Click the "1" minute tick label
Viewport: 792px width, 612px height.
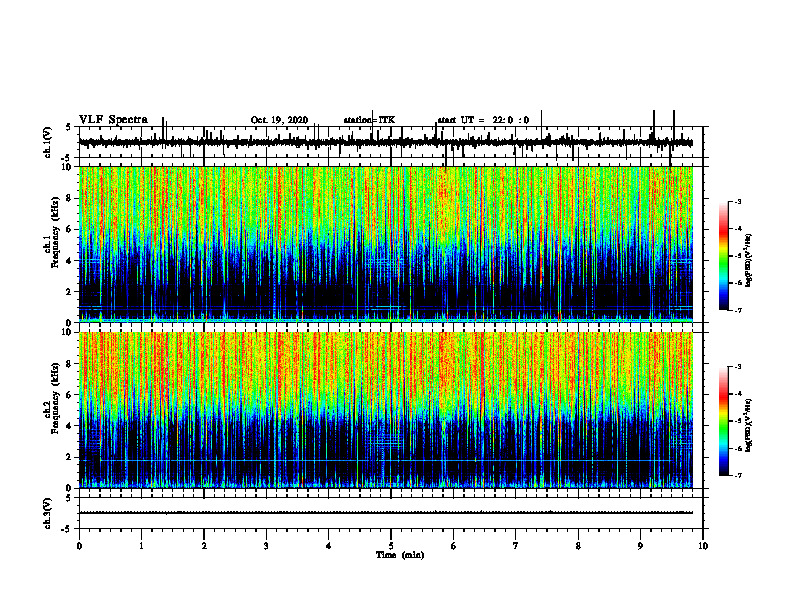pyautogui.click(x=141, y=546)
